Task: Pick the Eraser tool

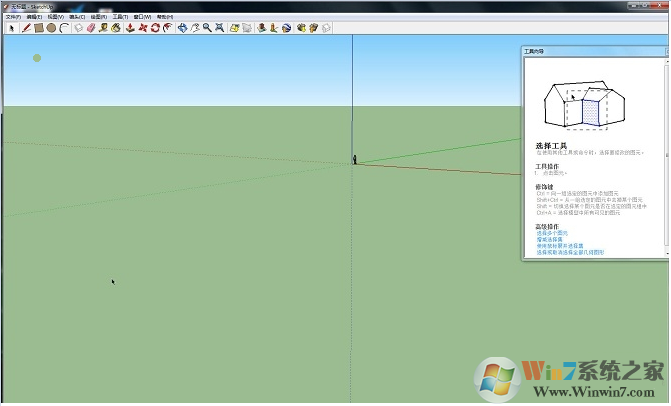Action: (90, 28)
